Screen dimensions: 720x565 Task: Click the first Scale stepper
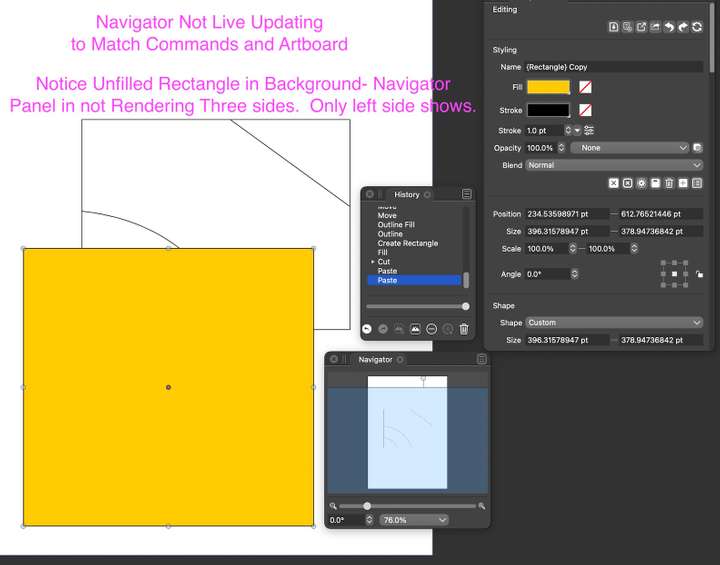[573, 249]
